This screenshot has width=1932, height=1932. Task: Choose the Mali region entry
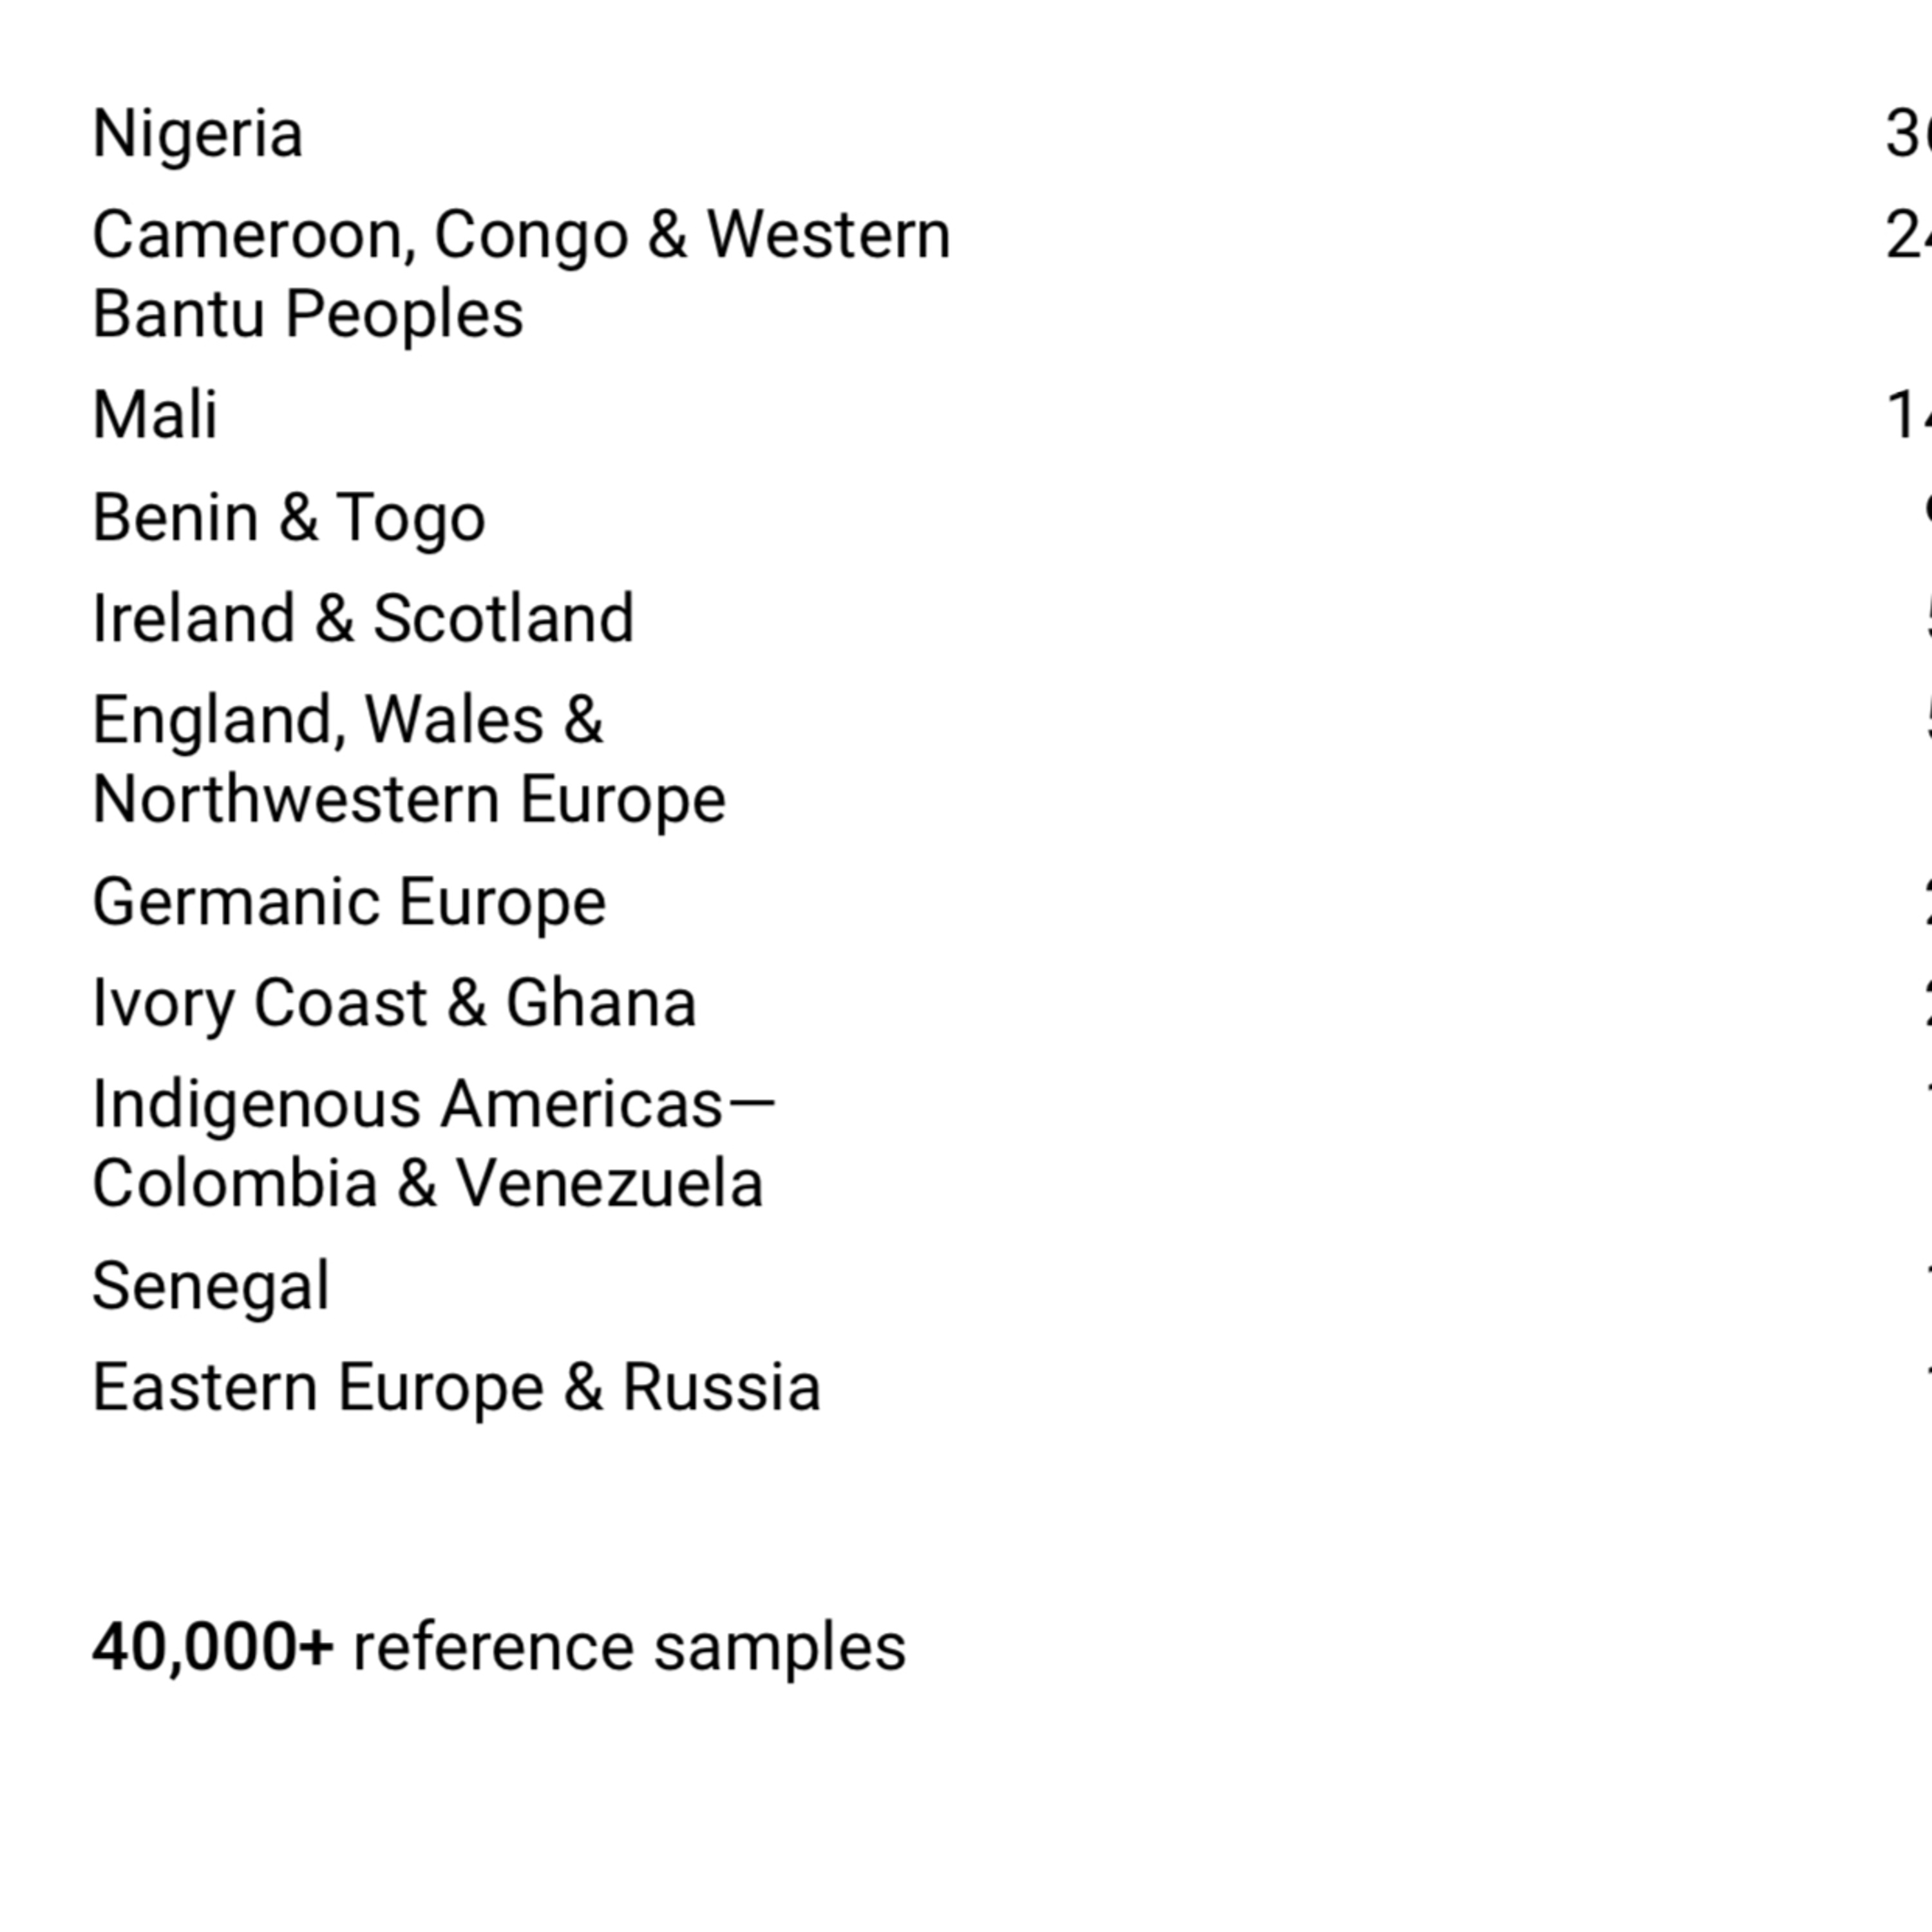click(x=155, y=415)
